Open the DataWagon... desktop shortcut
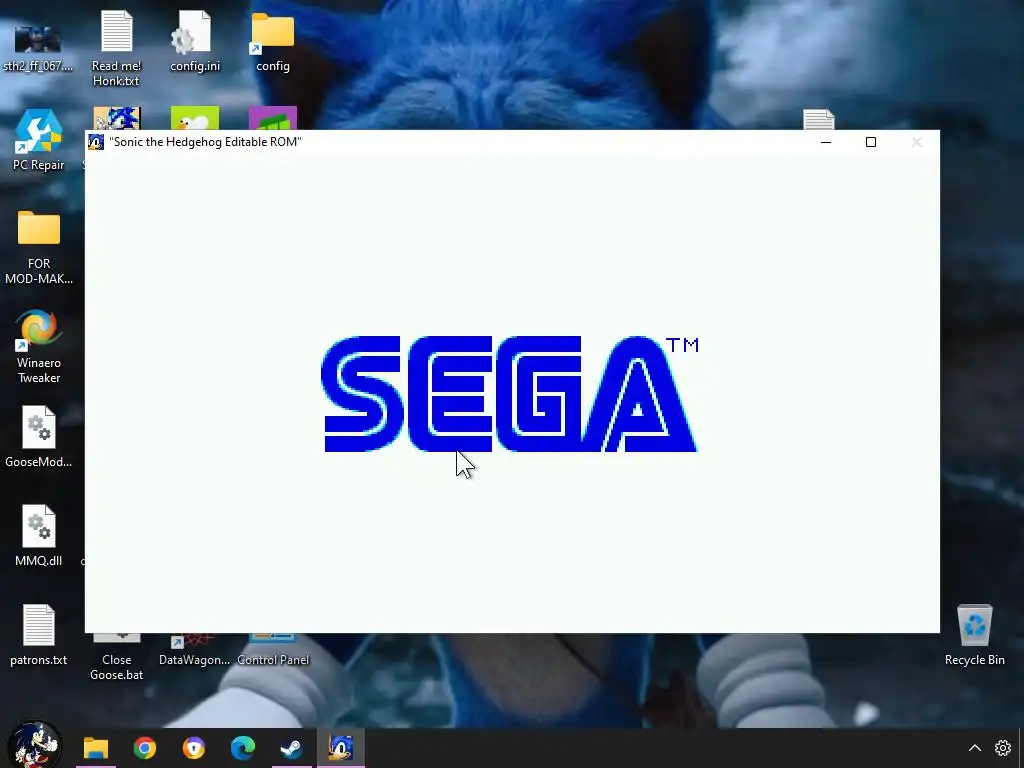 (195, 650)
